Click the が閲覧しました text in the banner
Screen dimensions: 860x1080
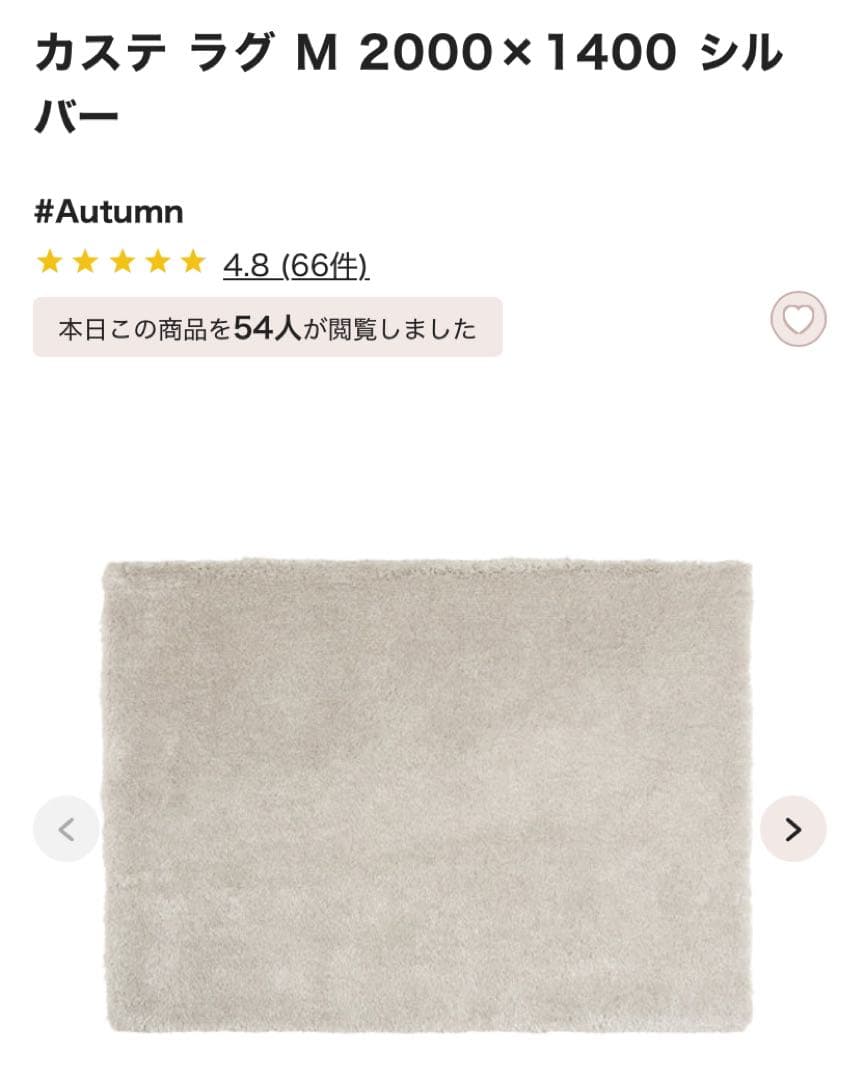(x=390, y=330)
